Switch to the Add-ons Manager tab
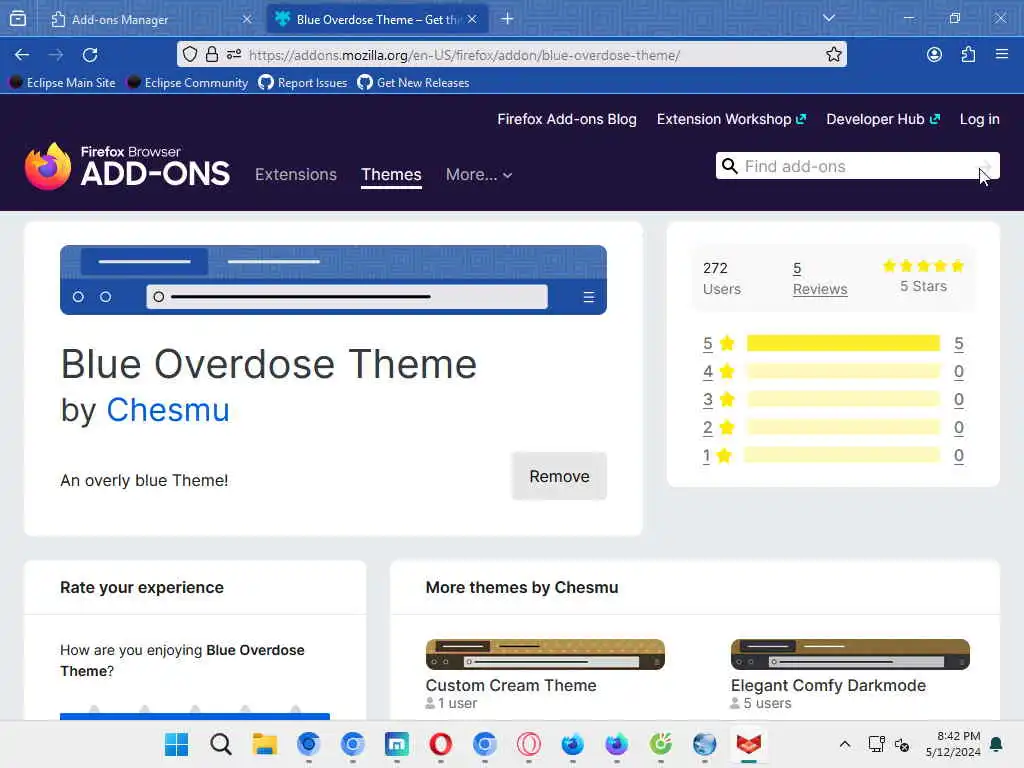Image resolution: width=1024 pixels, height=768 pixels. [120, 20]
